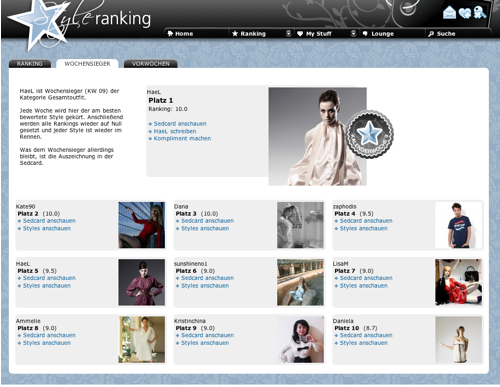500x387 pixels.
Task: Select the WOCHENSIEGER tab
Action: [x=87, y=64]
